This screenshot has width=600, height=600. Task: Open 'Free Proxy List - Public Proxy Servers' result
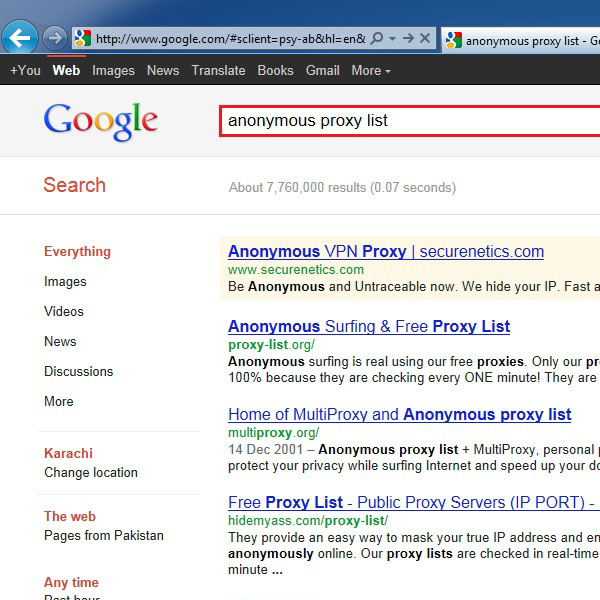[414, 502]
